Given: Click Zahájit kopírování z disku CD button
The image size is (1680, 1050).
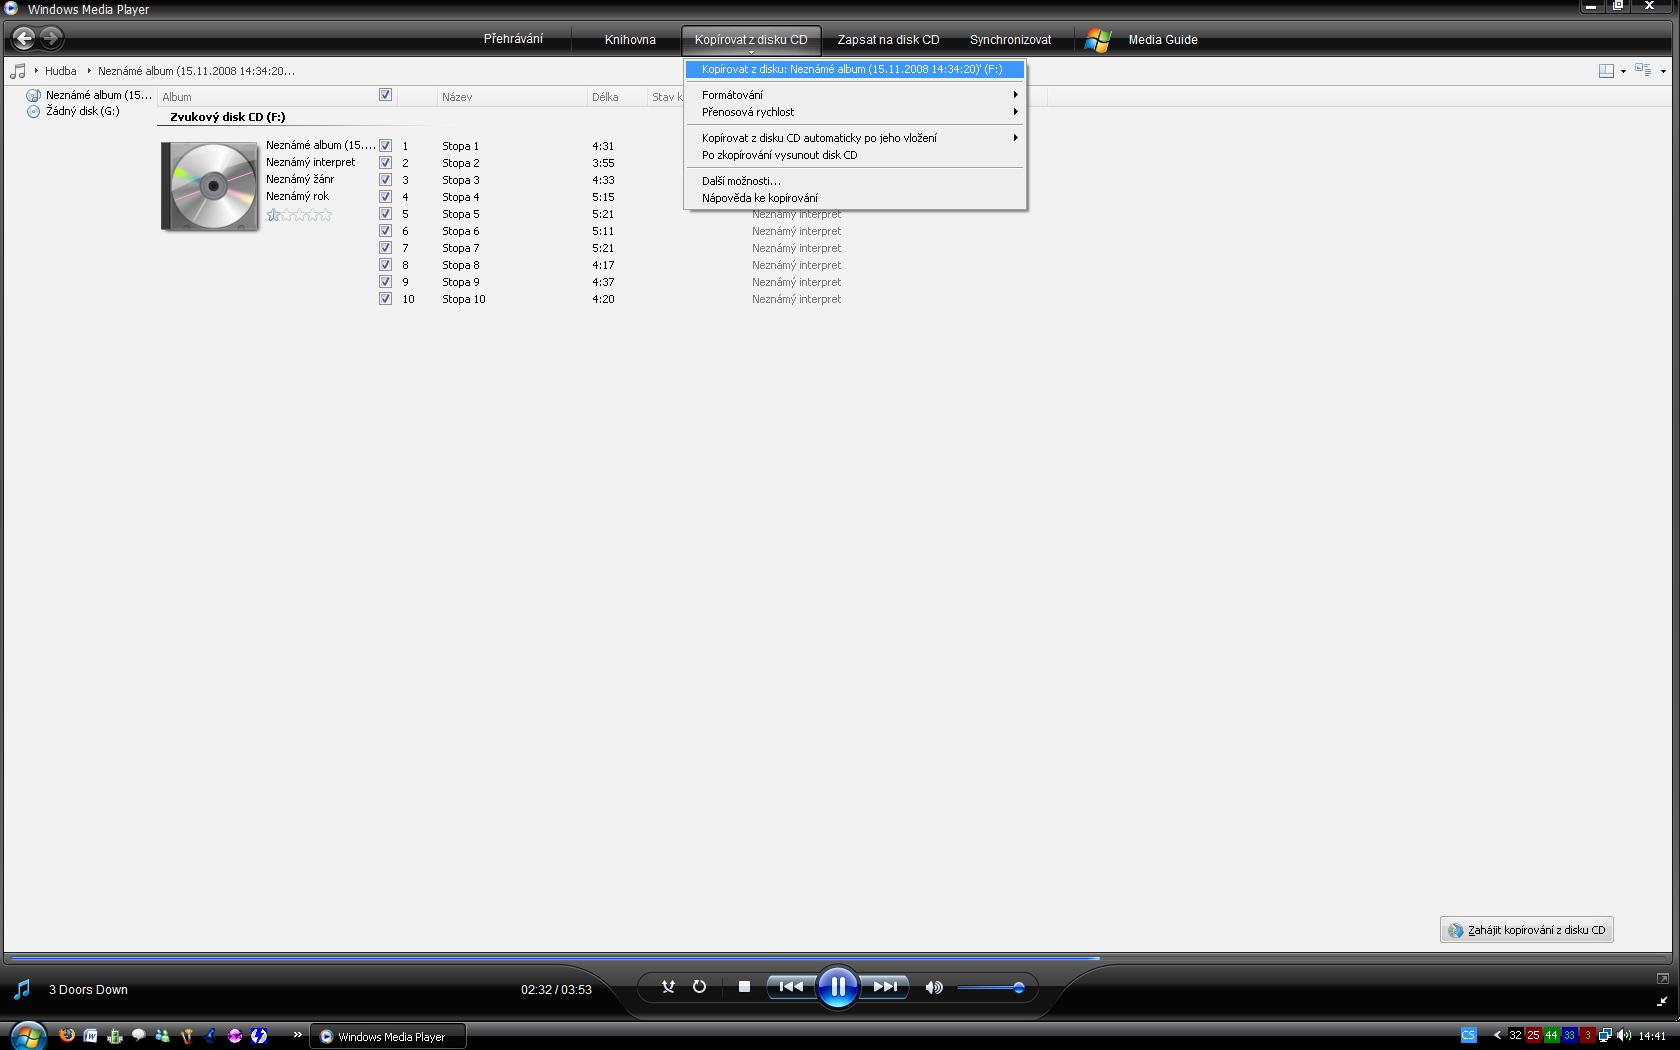Looking at the screenshot, I should coord(1527,930).
